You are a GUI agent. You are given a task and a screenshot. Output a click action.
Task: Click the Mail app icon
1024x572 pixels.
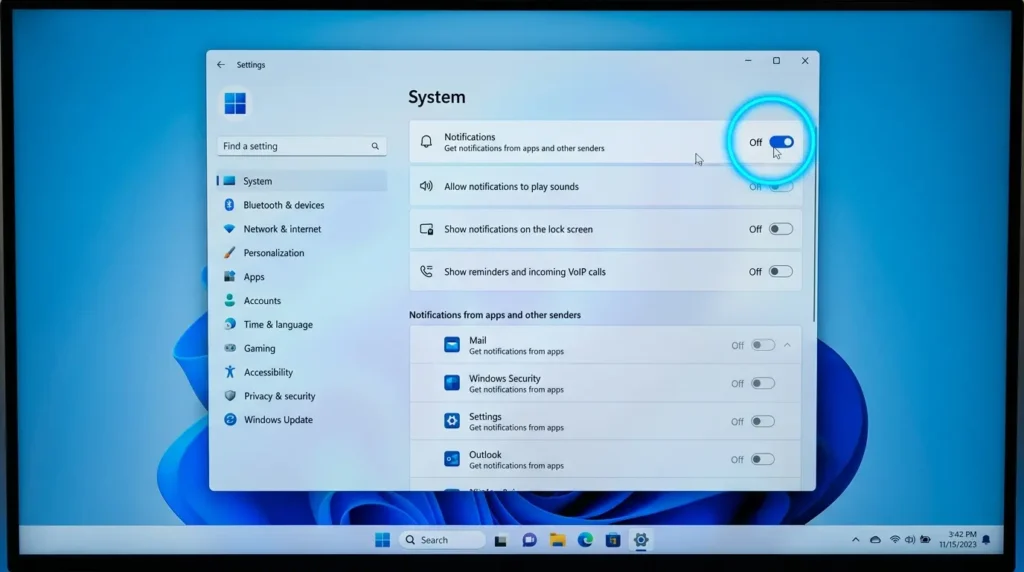(452, 345)
